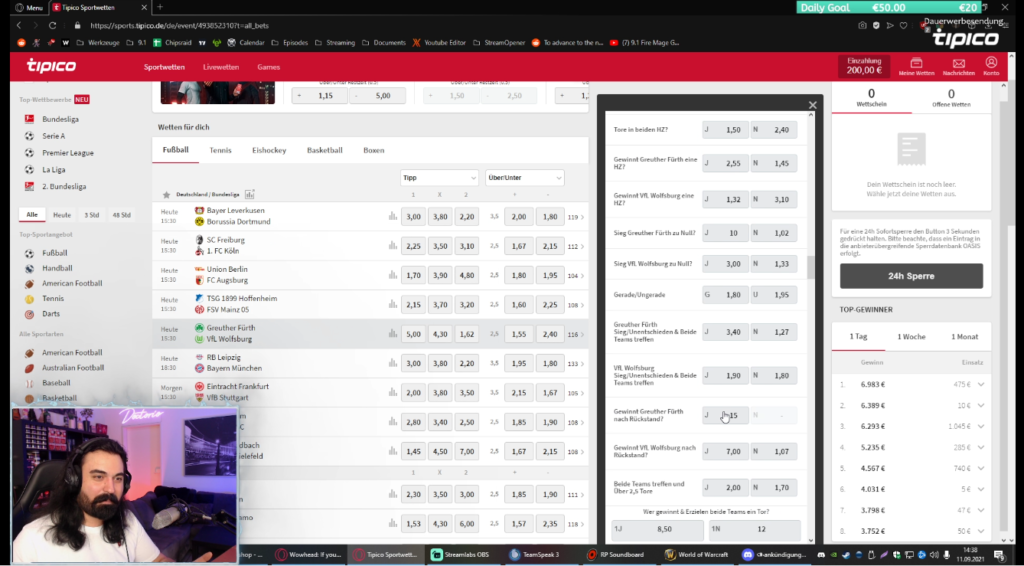The height and width of the screenshot is (566, 1024).
Task: Switch to the Basketball tab
Action: pos(325,150)
